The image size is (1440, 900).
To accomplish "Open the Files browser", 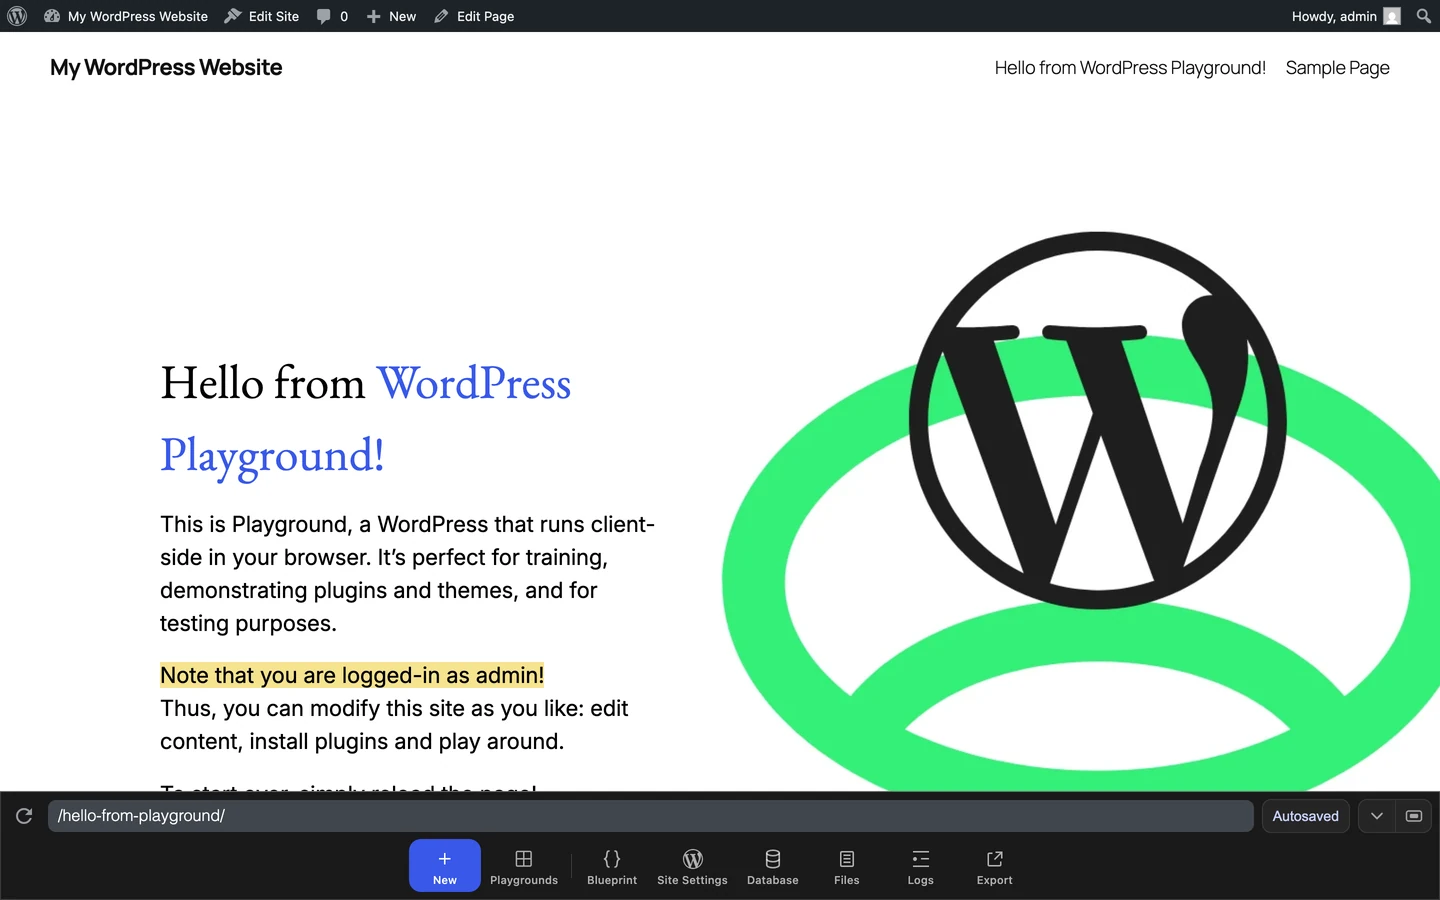I will click(x=847, y=866).
